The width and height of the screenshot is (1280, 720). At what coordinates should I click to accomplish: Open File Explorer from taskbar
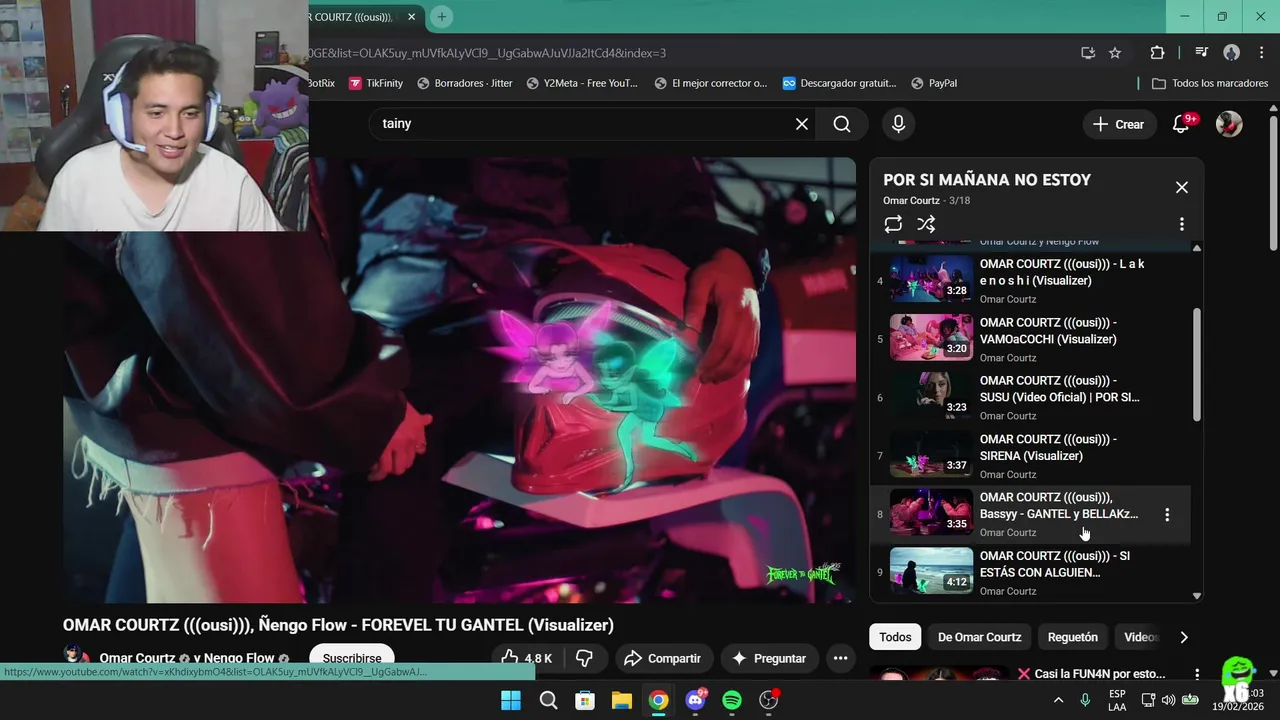(x=621, y=700)
